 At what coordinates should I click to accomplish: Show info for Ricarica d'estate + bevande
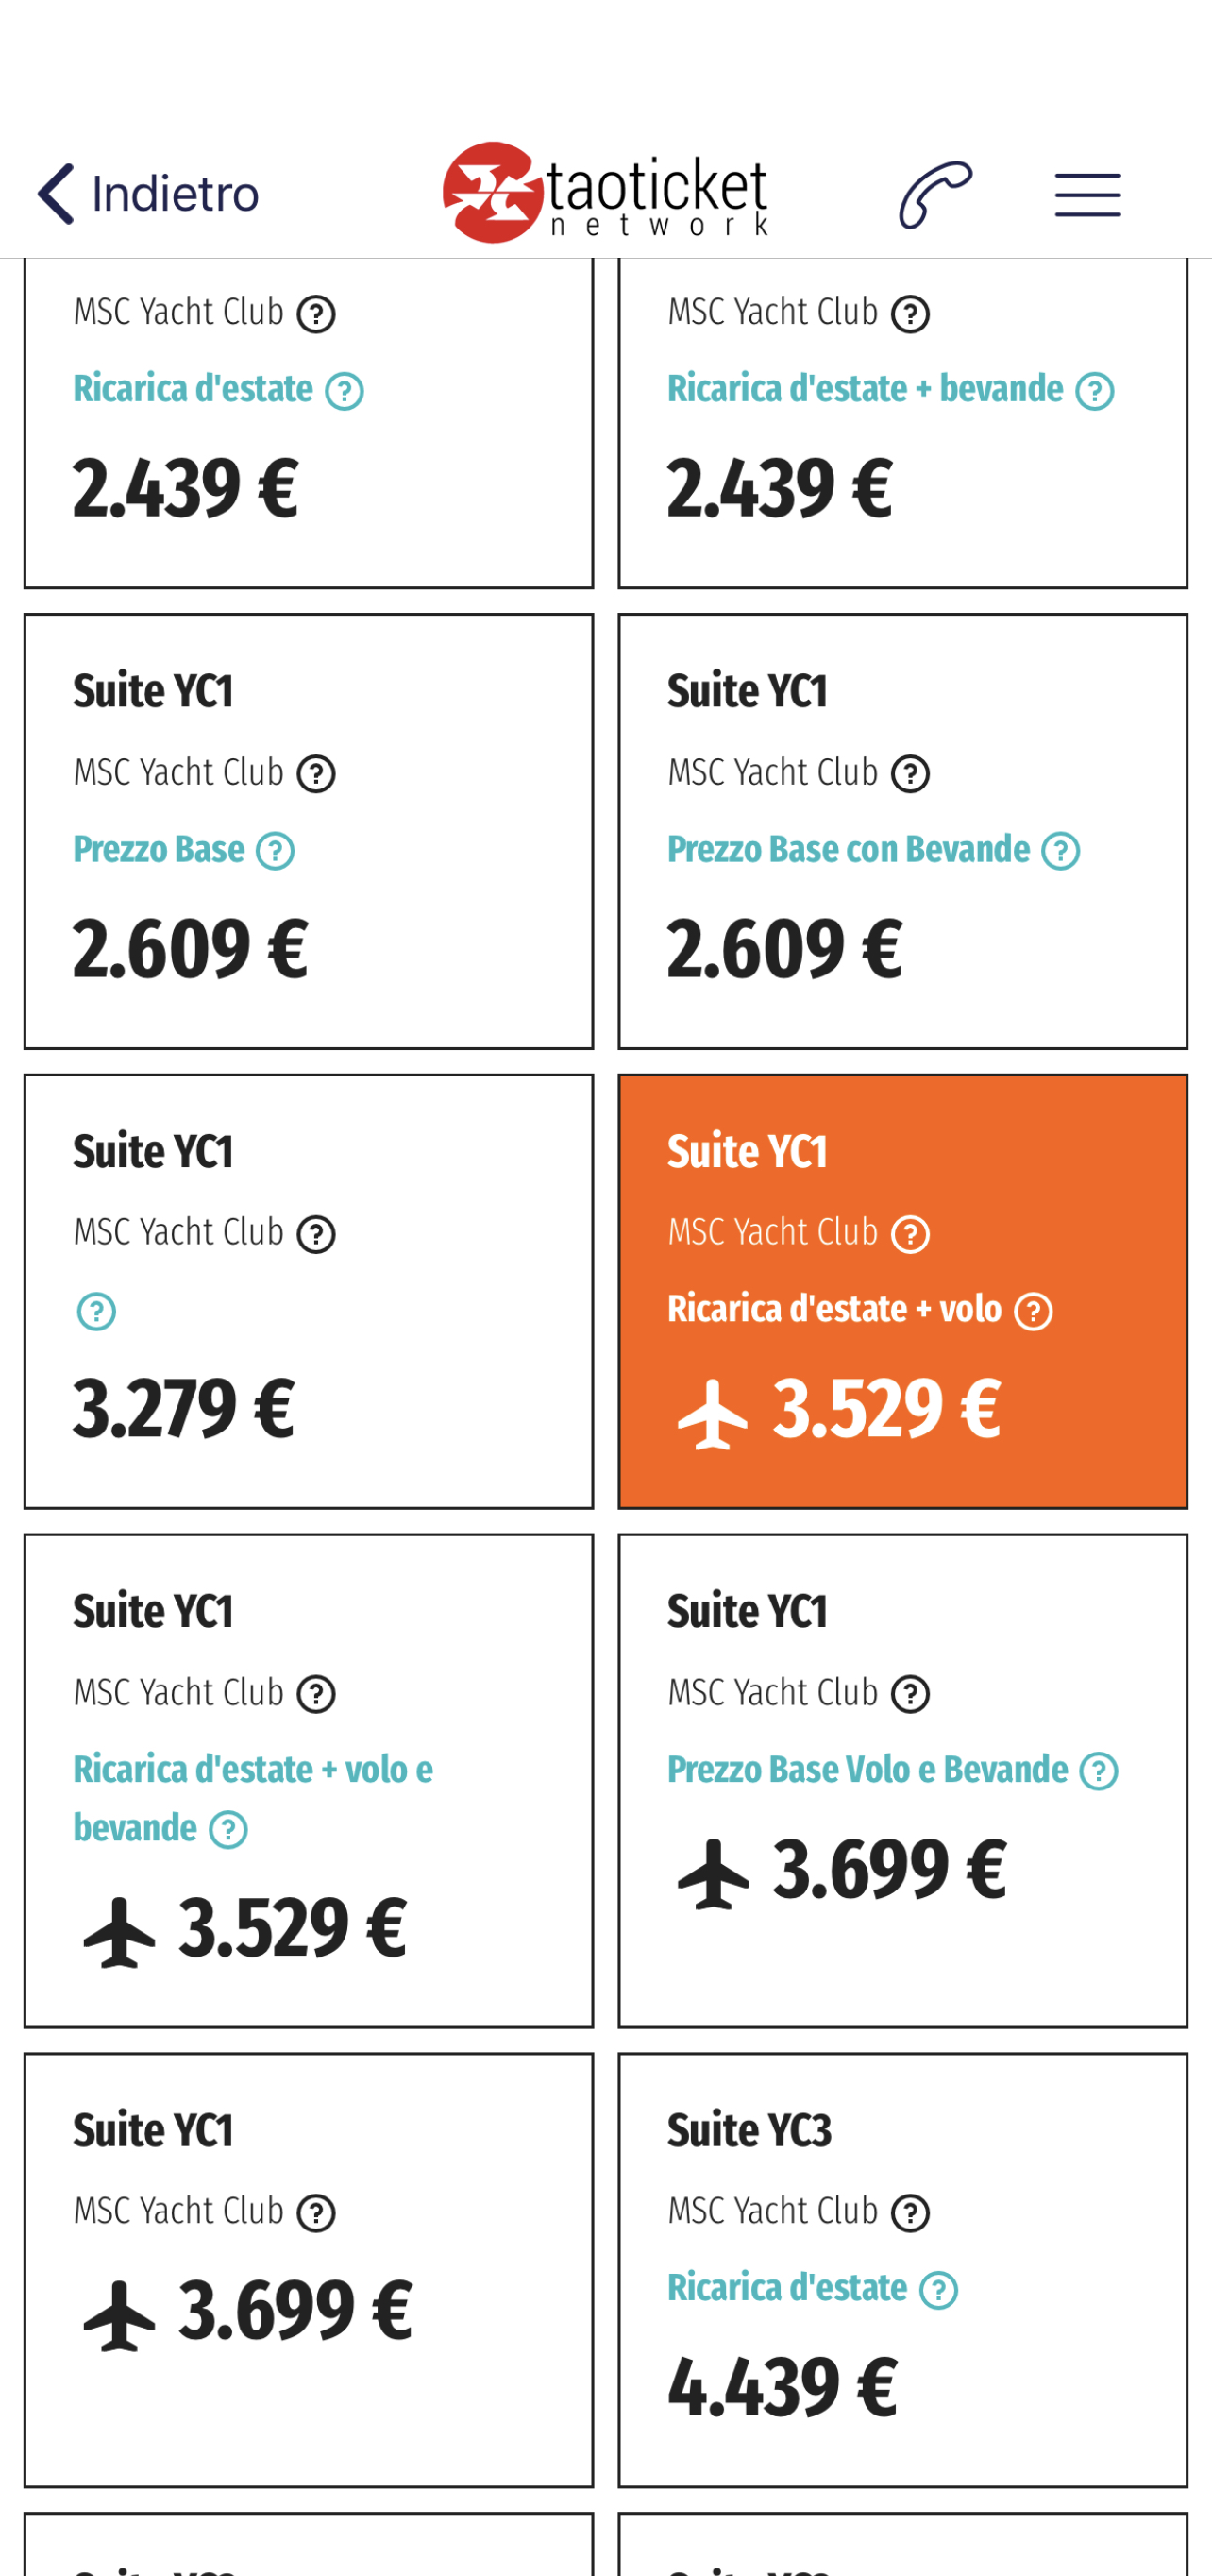pyautogui.click(x=1094, y=391)
